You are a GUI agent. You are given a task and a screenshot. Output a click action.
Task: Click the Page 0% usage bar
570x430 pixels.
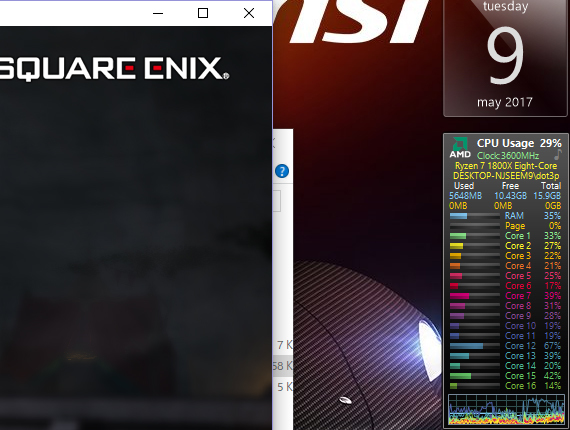pyautogui.click(x=475, y=226)
